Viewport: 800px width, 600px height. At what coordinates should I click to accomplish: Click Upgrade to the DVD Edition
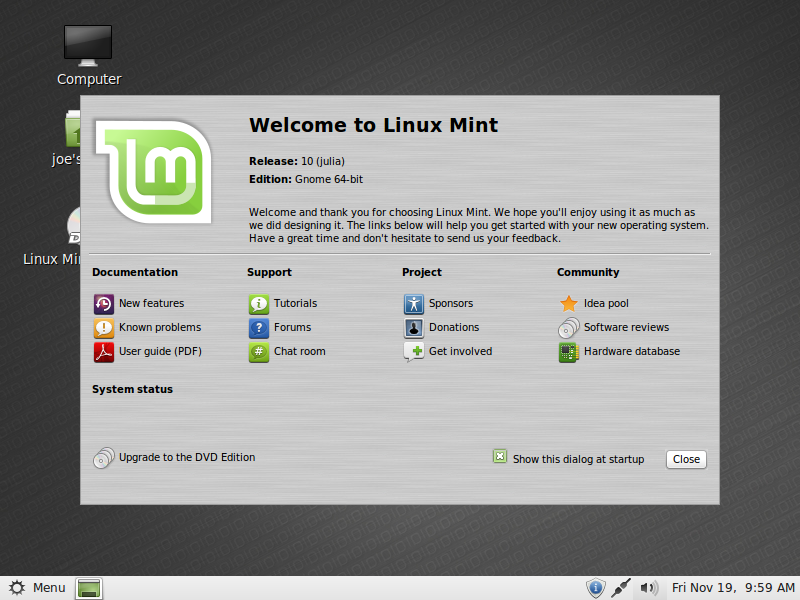(186, 458)
